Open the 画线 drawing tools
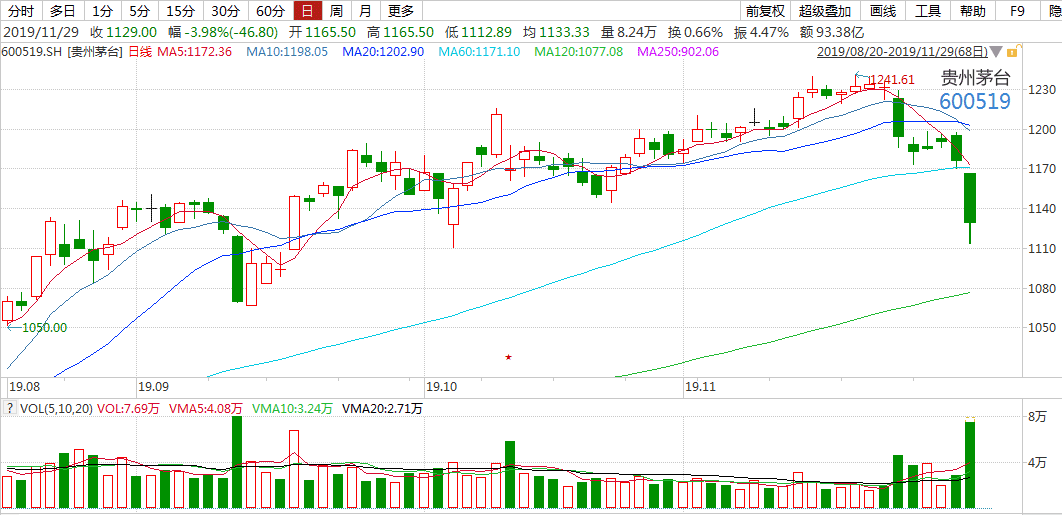 883,10
